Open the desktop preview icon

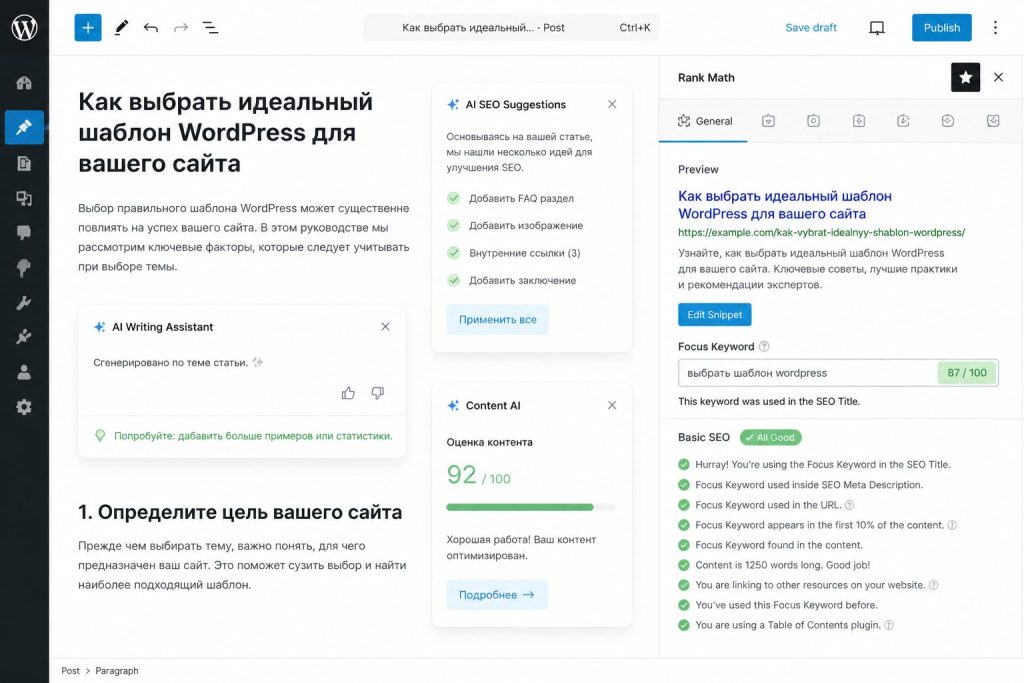pyautogui.click(x=876, y=27)
